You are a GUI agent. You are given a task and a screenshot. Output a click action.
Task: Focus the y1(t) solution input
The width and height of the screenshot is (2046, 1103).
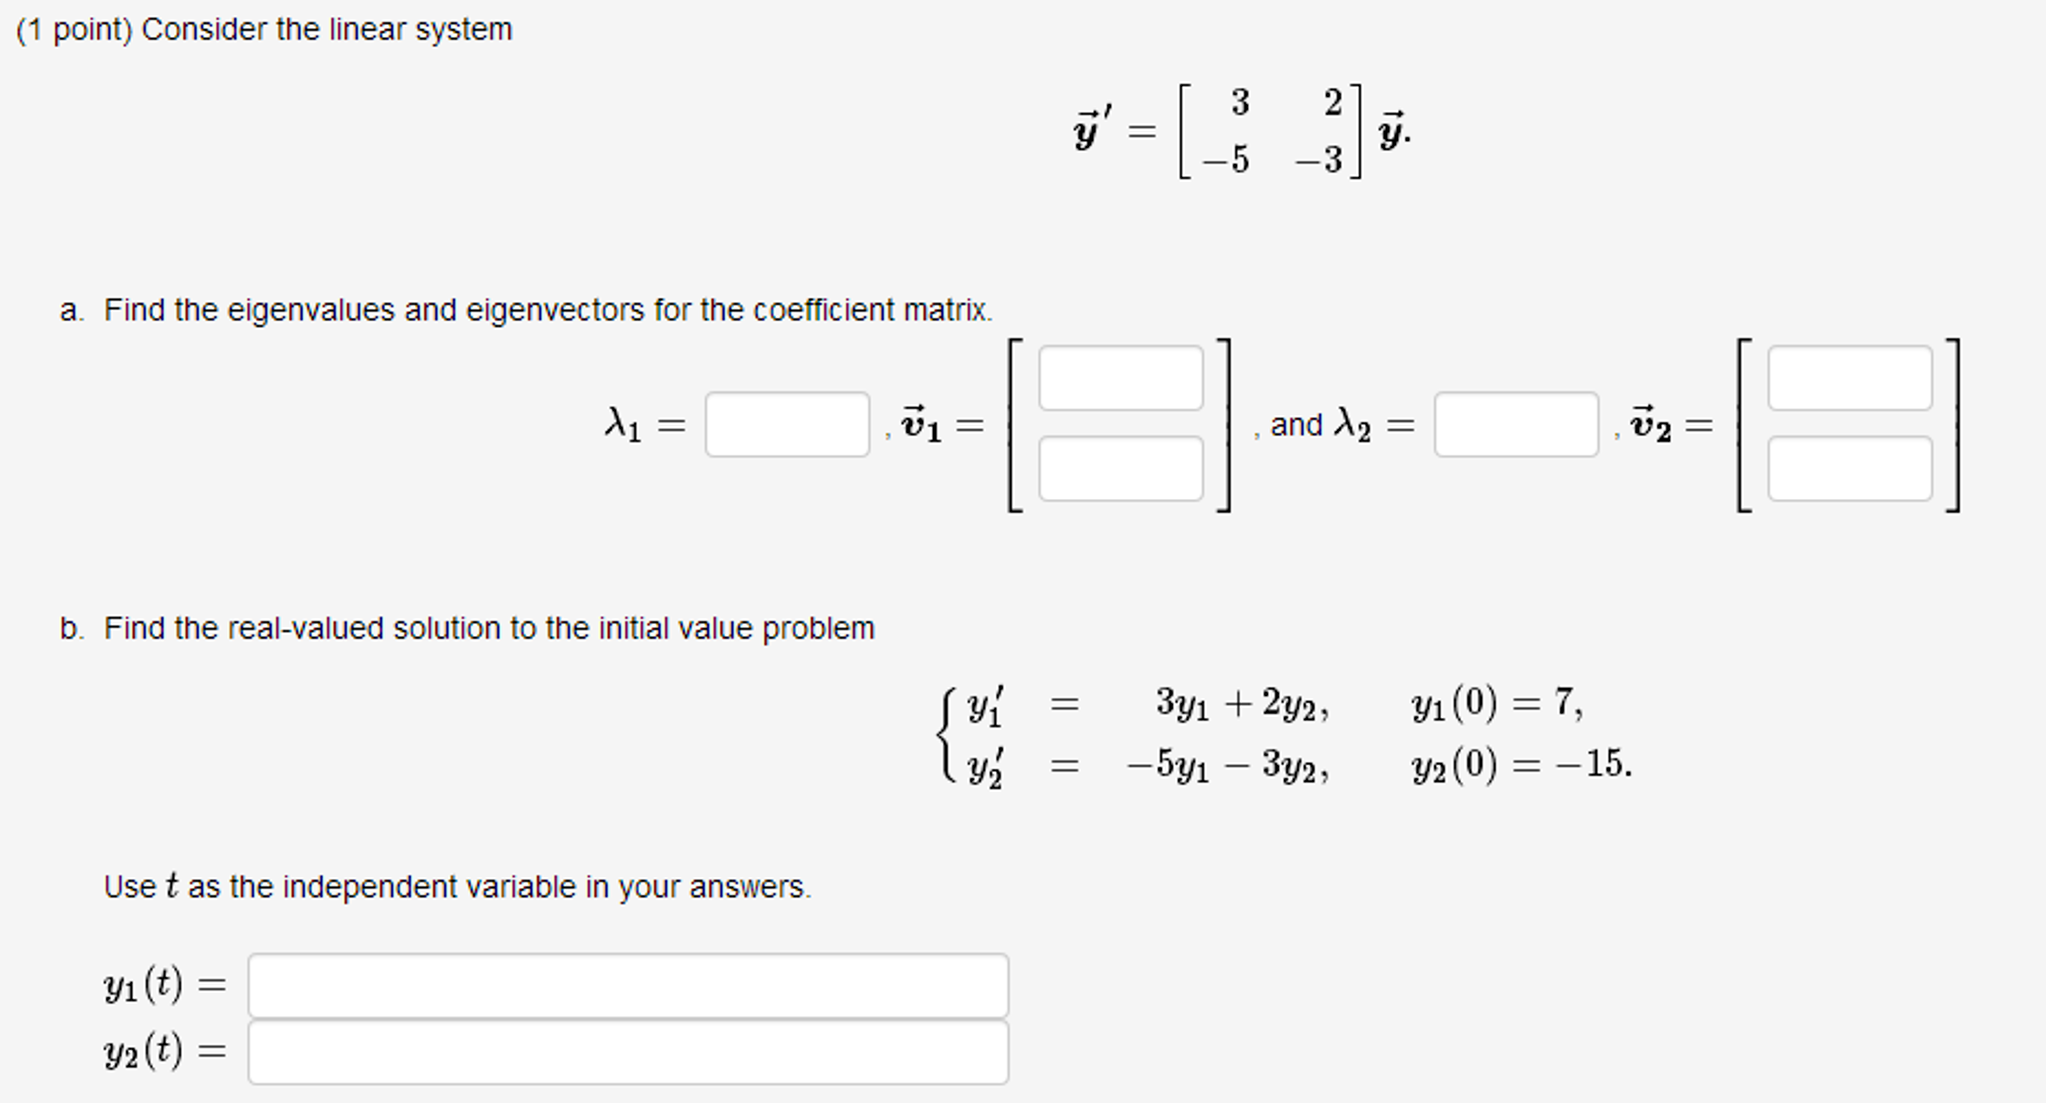click(x=628, y=986)
